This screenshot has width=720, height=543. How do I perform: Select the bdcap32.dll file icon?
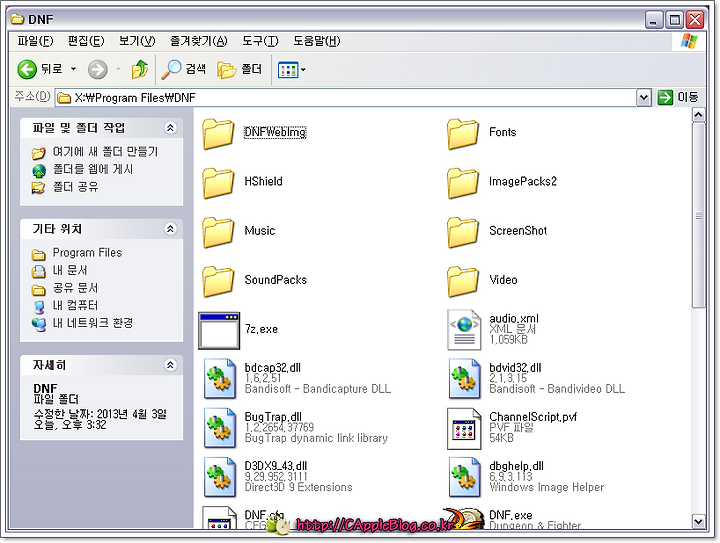[220, 379]
